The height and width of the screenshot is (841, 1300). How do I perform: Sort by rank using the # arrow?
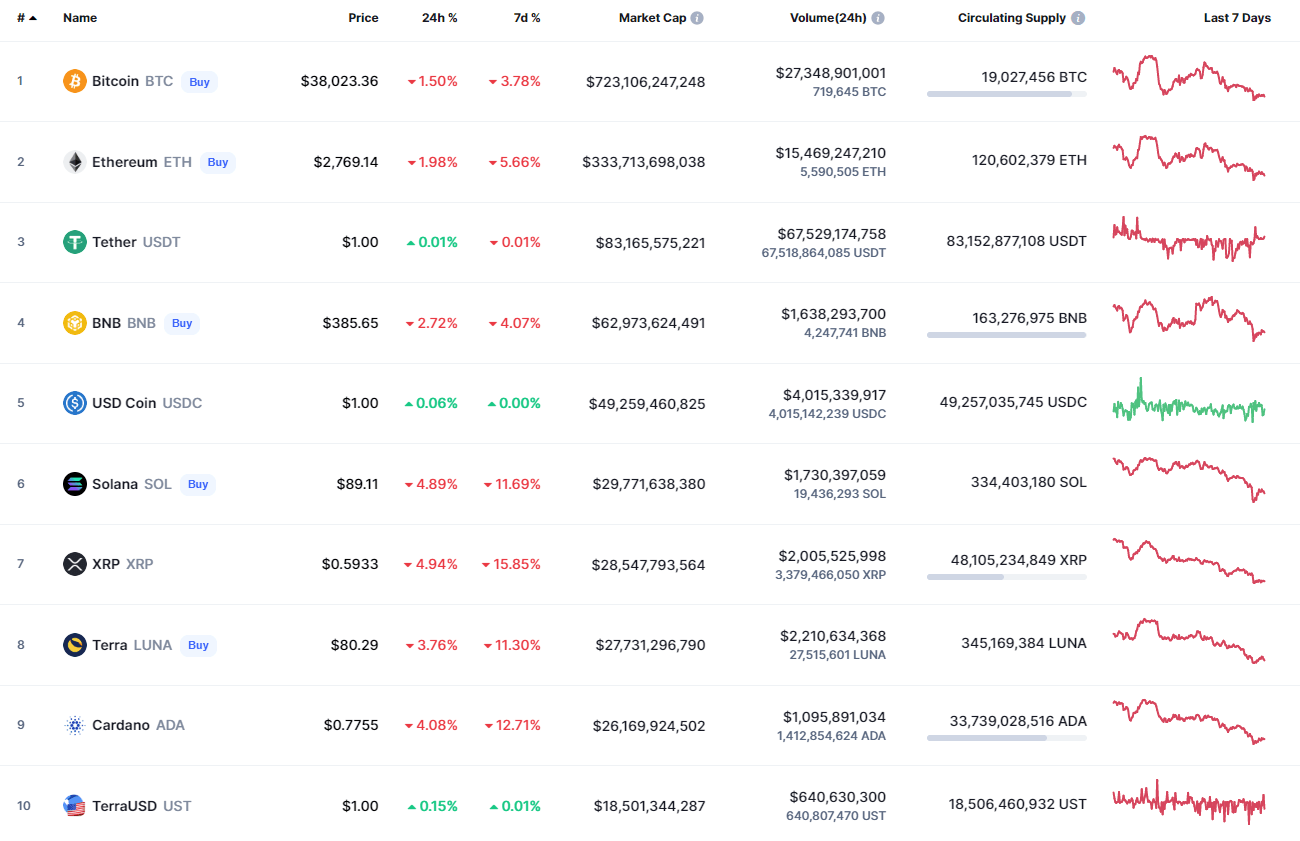pyautogui.click(x=27, y=18)
